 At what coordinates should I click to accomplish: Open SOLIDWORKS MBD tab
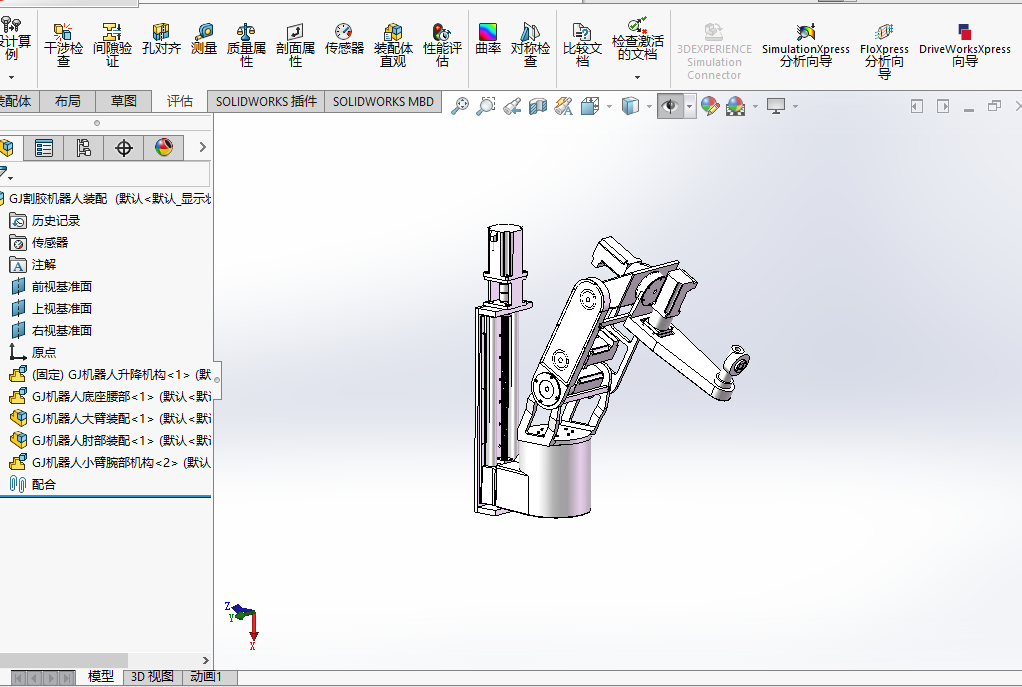pyautogui.click(x=383, y=102)
